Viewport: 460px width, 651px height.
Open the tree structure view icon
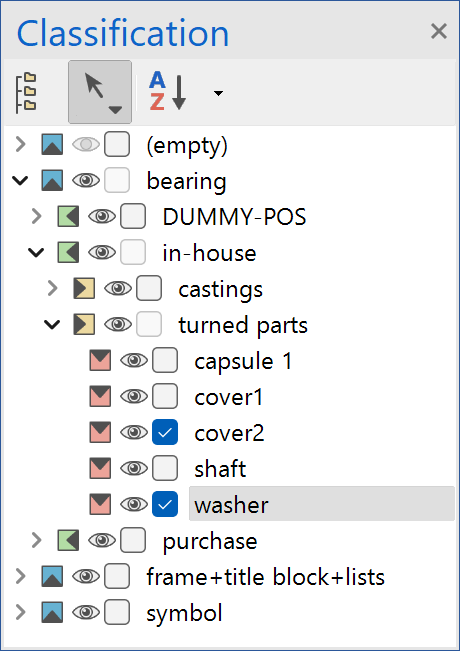click(26, 92)
